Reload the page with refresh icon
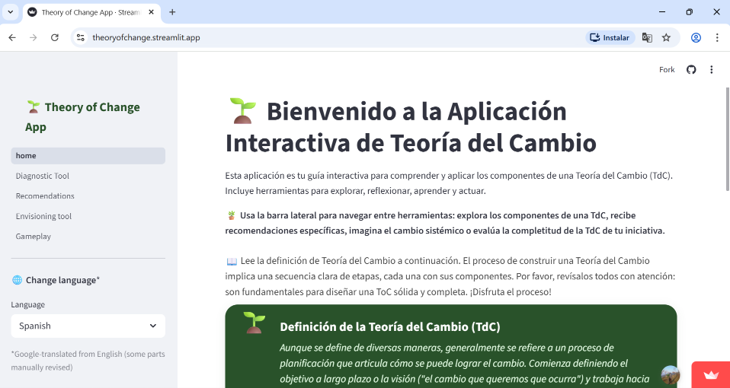This screenshot has width=730, height=388. coord(54,38)
